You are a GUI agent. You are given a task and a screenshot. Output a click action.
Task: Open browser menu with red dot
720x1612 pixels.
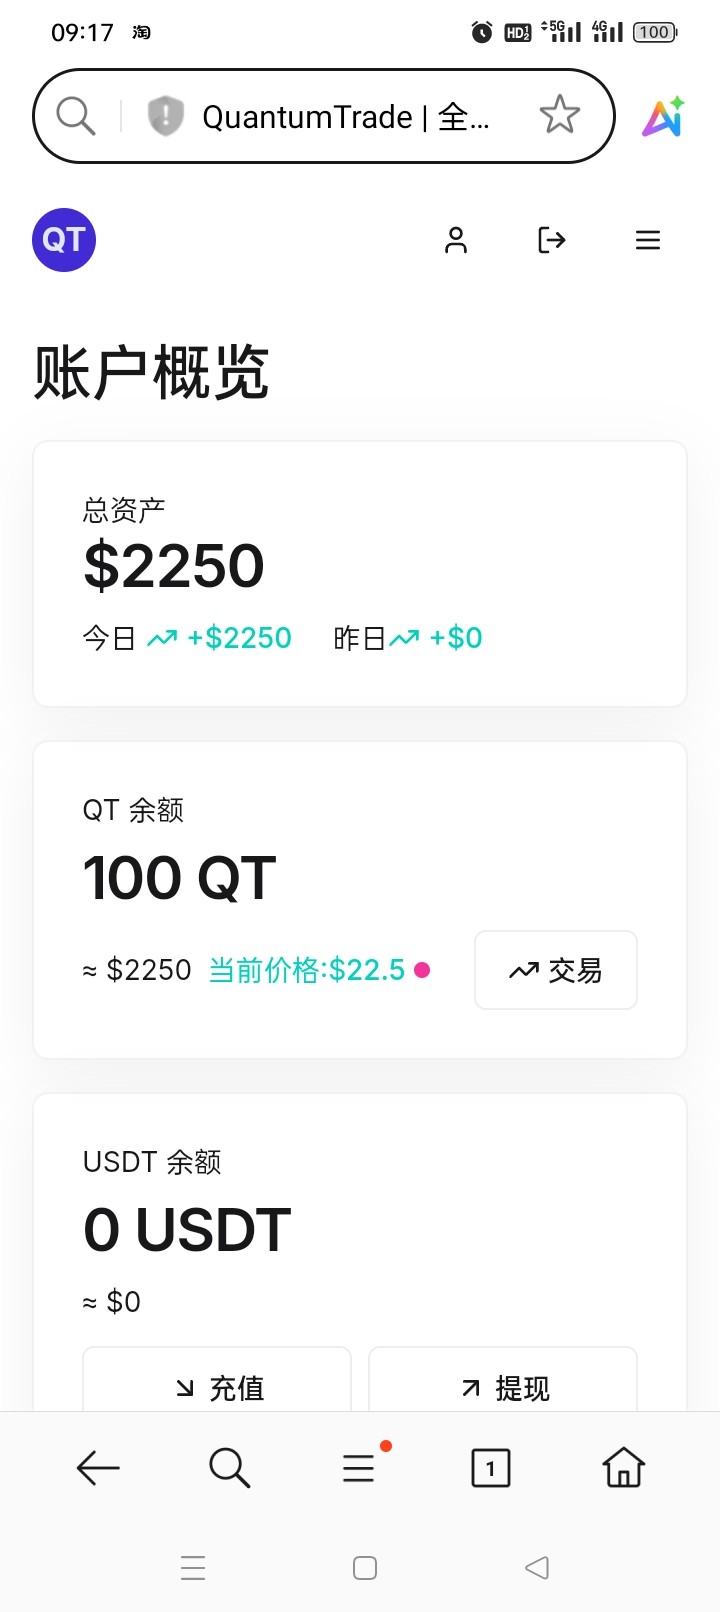[x=359, y=1468]
